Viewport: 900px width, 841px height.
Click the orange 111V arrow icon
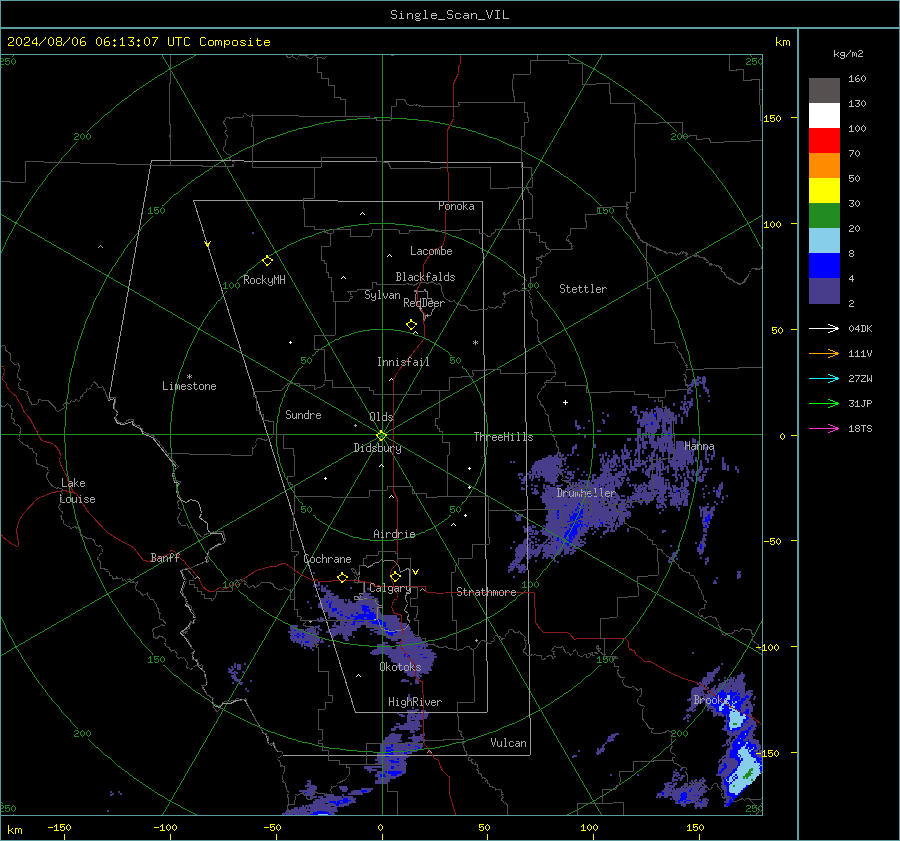(x=824, y=354)
